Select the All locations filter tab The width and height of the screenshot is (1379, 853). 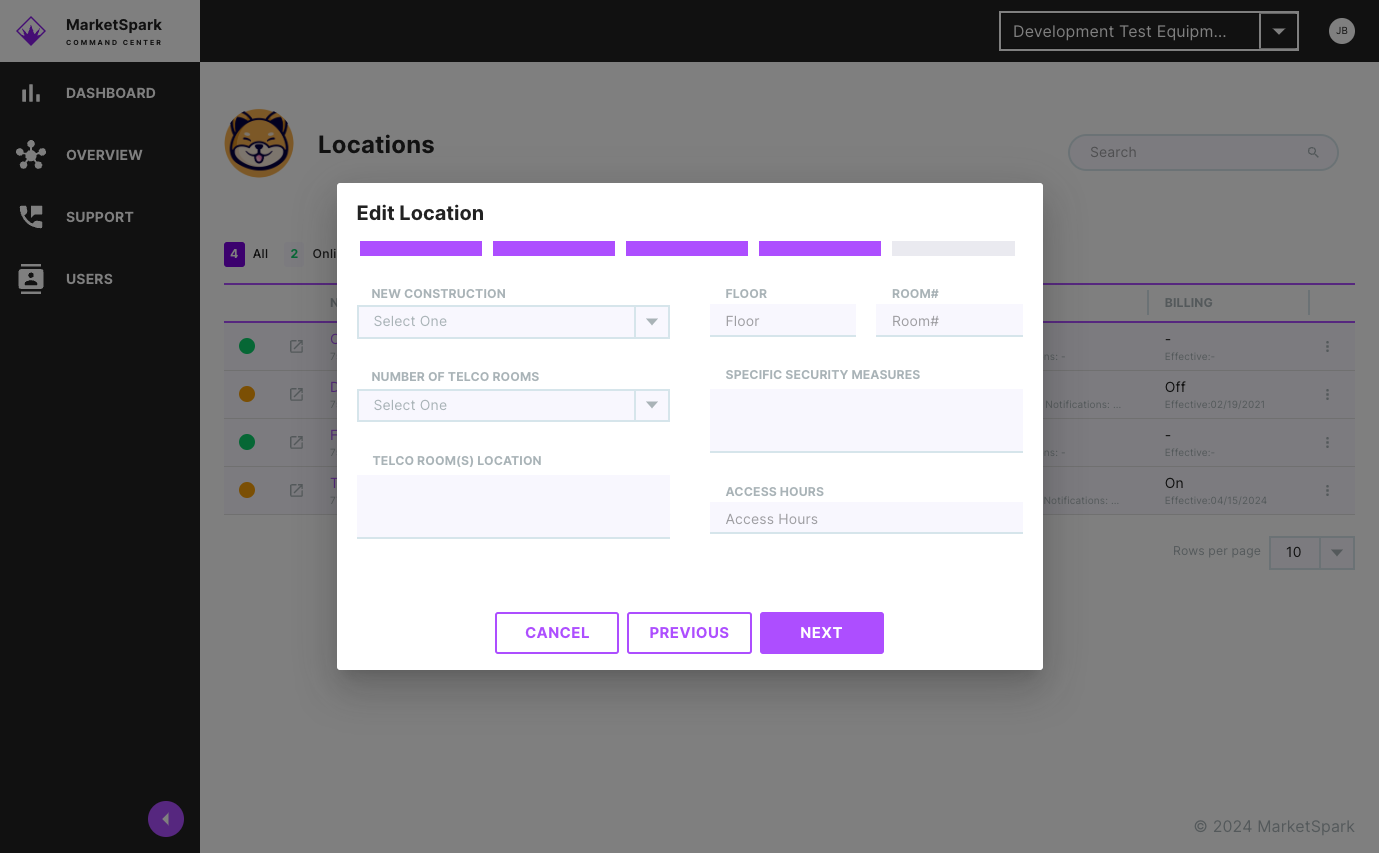click(247, 254)
